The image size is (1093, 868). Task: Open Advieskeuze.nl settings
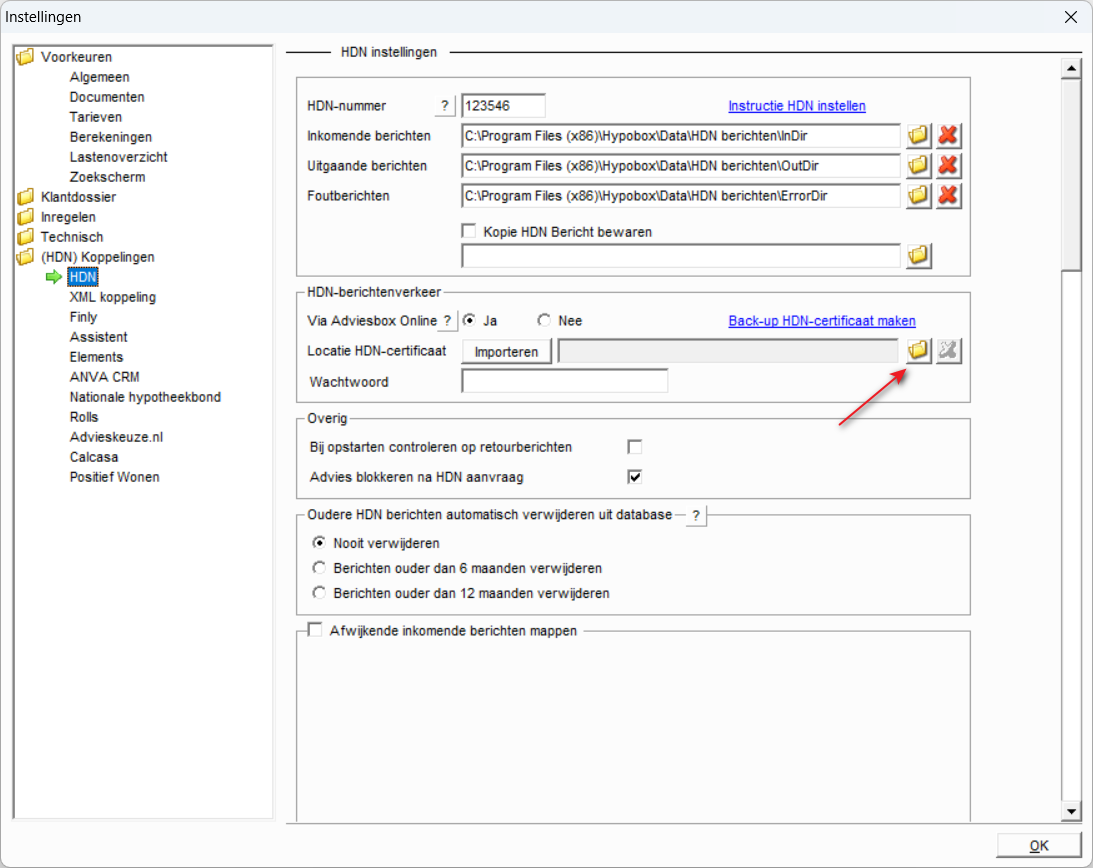coord(116,437)
